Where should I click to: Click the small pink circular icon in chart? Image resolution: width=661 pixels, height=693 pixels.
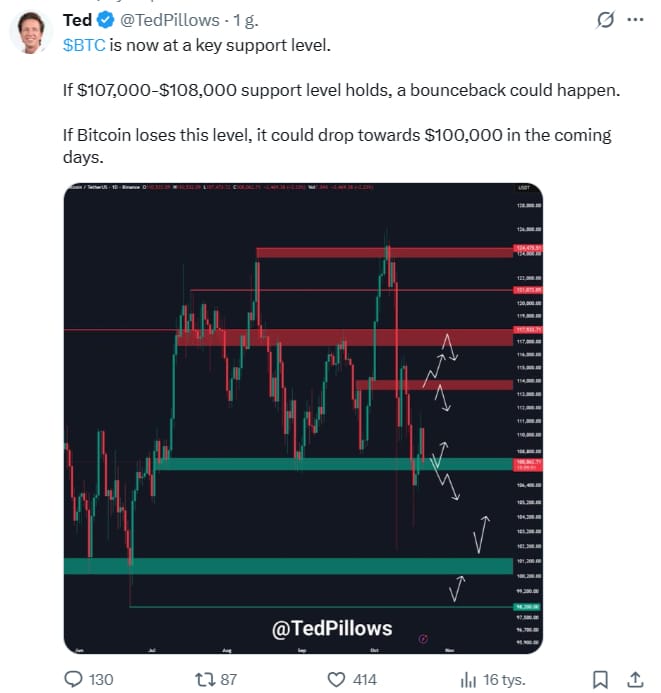(422, 637)
